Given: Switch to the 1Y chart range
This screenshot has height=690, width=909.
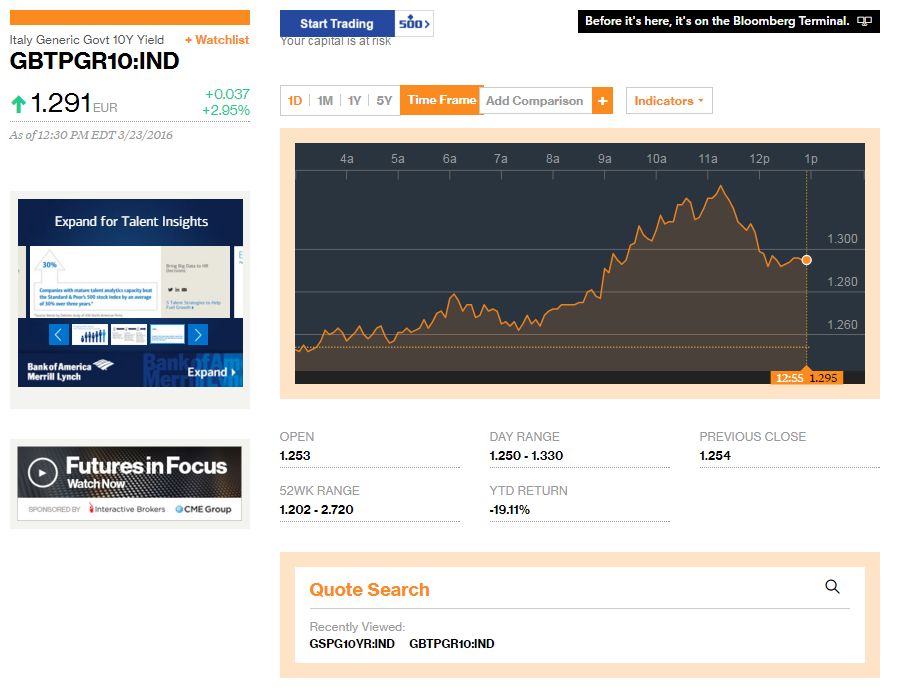Looking at the screenshot, I should pos(354,101).
